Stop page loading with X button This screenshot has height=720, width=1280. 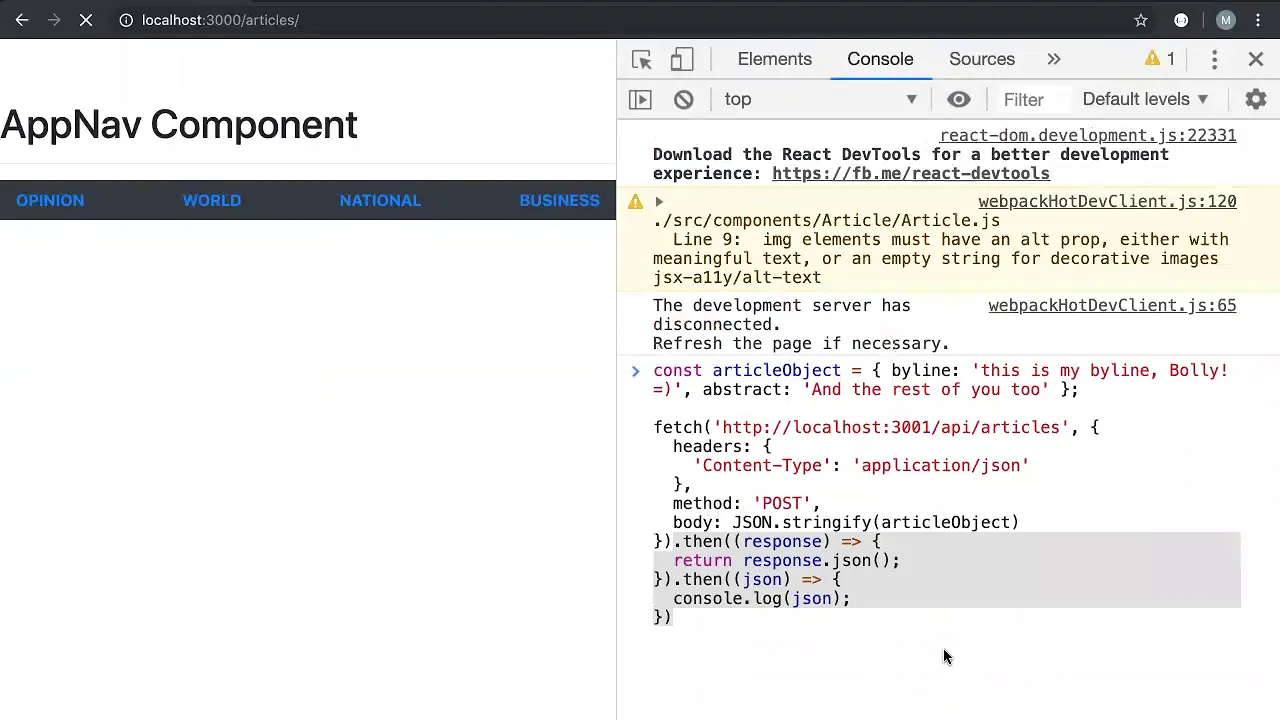pyautogui.click(x=86, y=20)
